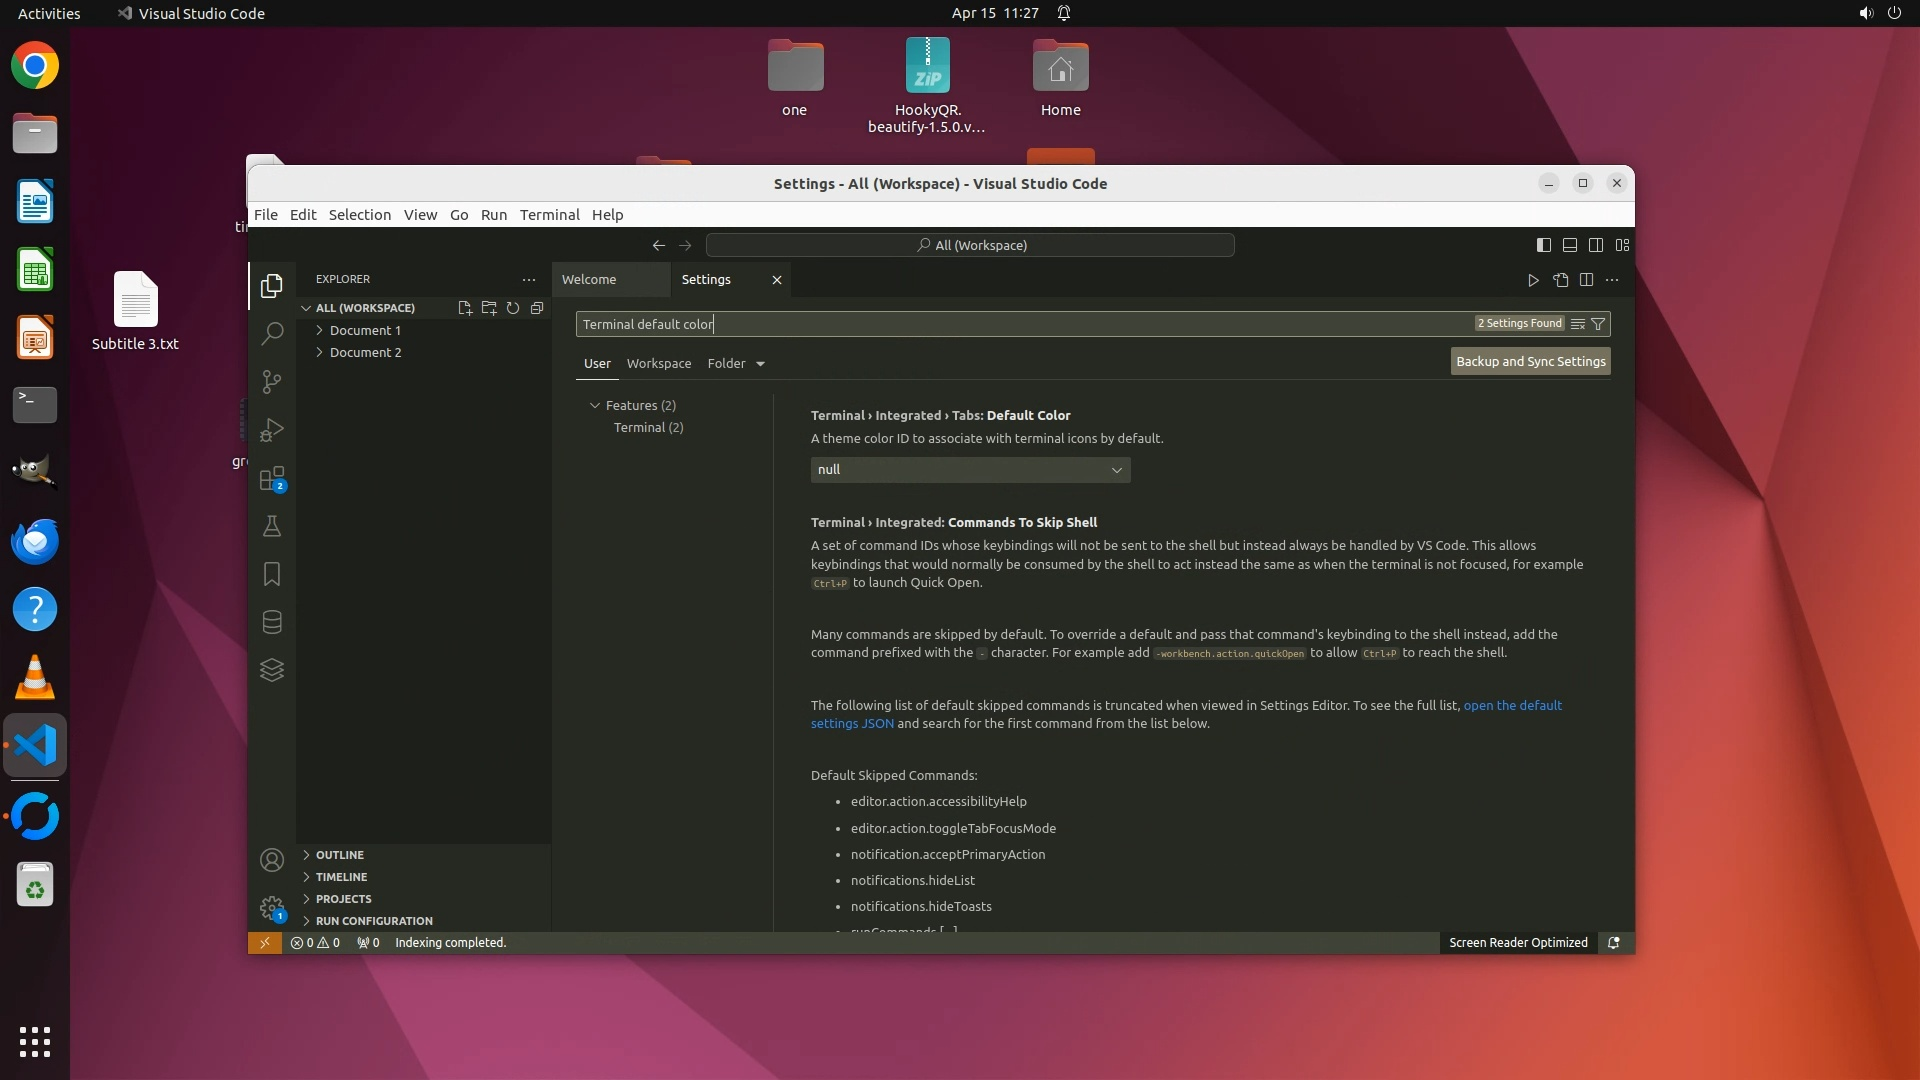The height and width of the screenshot is (1080, 1920).
Task: Click Backup and Sync Settings button
Action: point(1530,362)
